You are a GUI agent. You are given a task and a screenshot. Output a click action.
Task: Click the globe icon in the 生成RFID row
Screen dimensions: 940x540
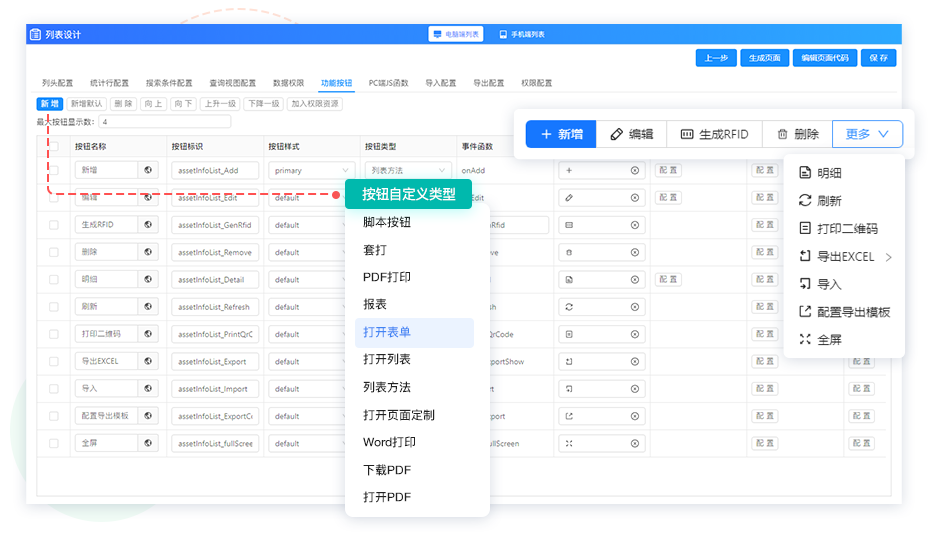pos(148,225)
